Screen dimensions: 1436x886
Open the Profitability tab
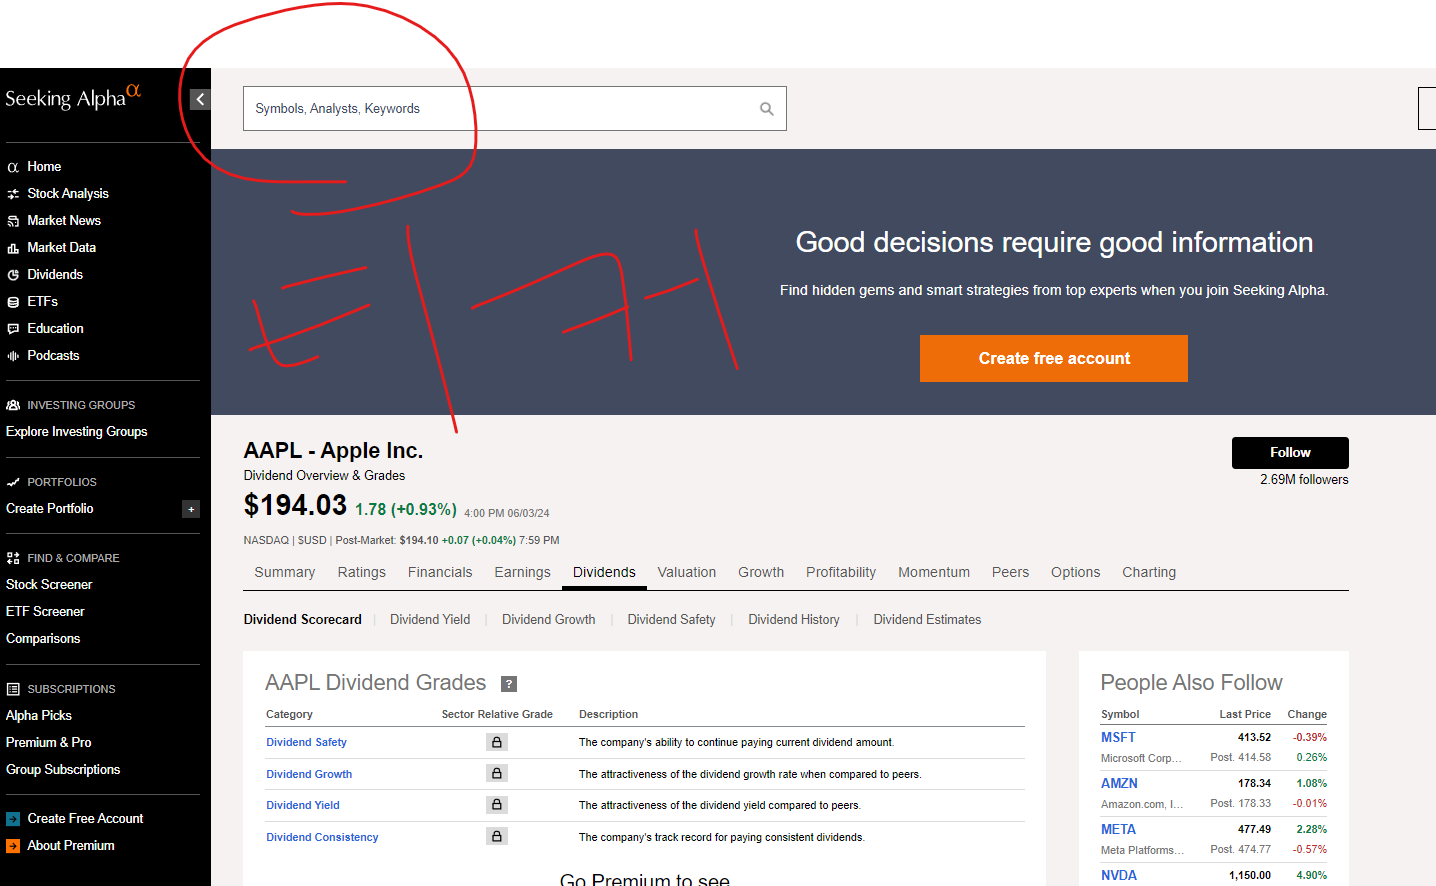pos(841,572)
